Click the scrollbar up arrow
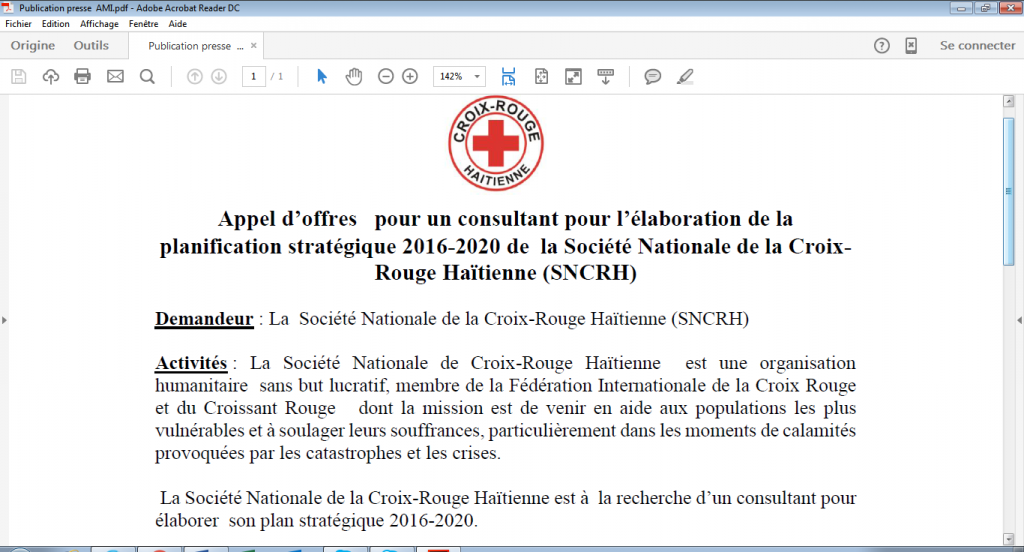Image resolution: width=1024 pixels, height=552 pixels. [x=1009, y=101]
